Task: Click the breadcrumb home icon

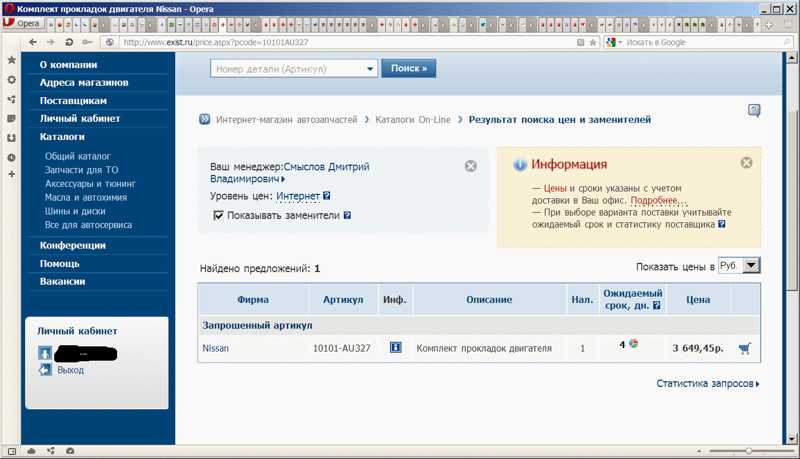Action: (205, 119)
